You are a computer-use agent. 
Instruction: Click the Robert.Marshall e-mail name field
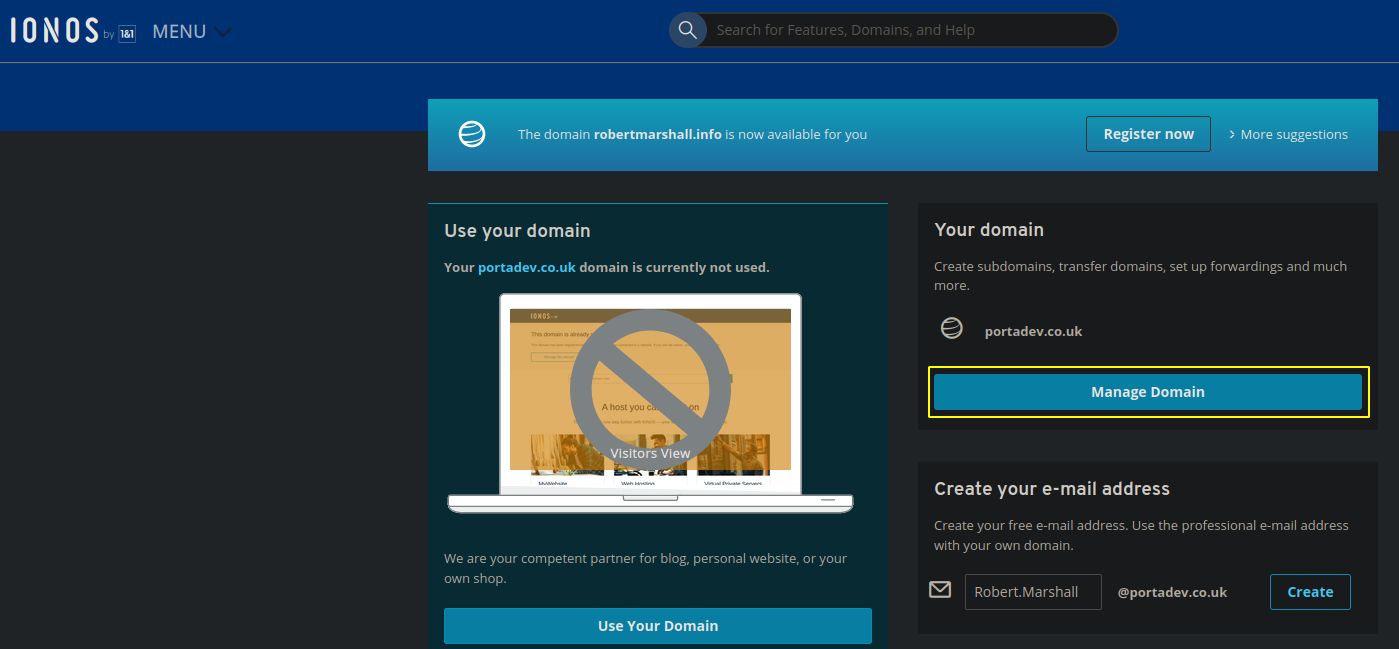[1033, 592]
